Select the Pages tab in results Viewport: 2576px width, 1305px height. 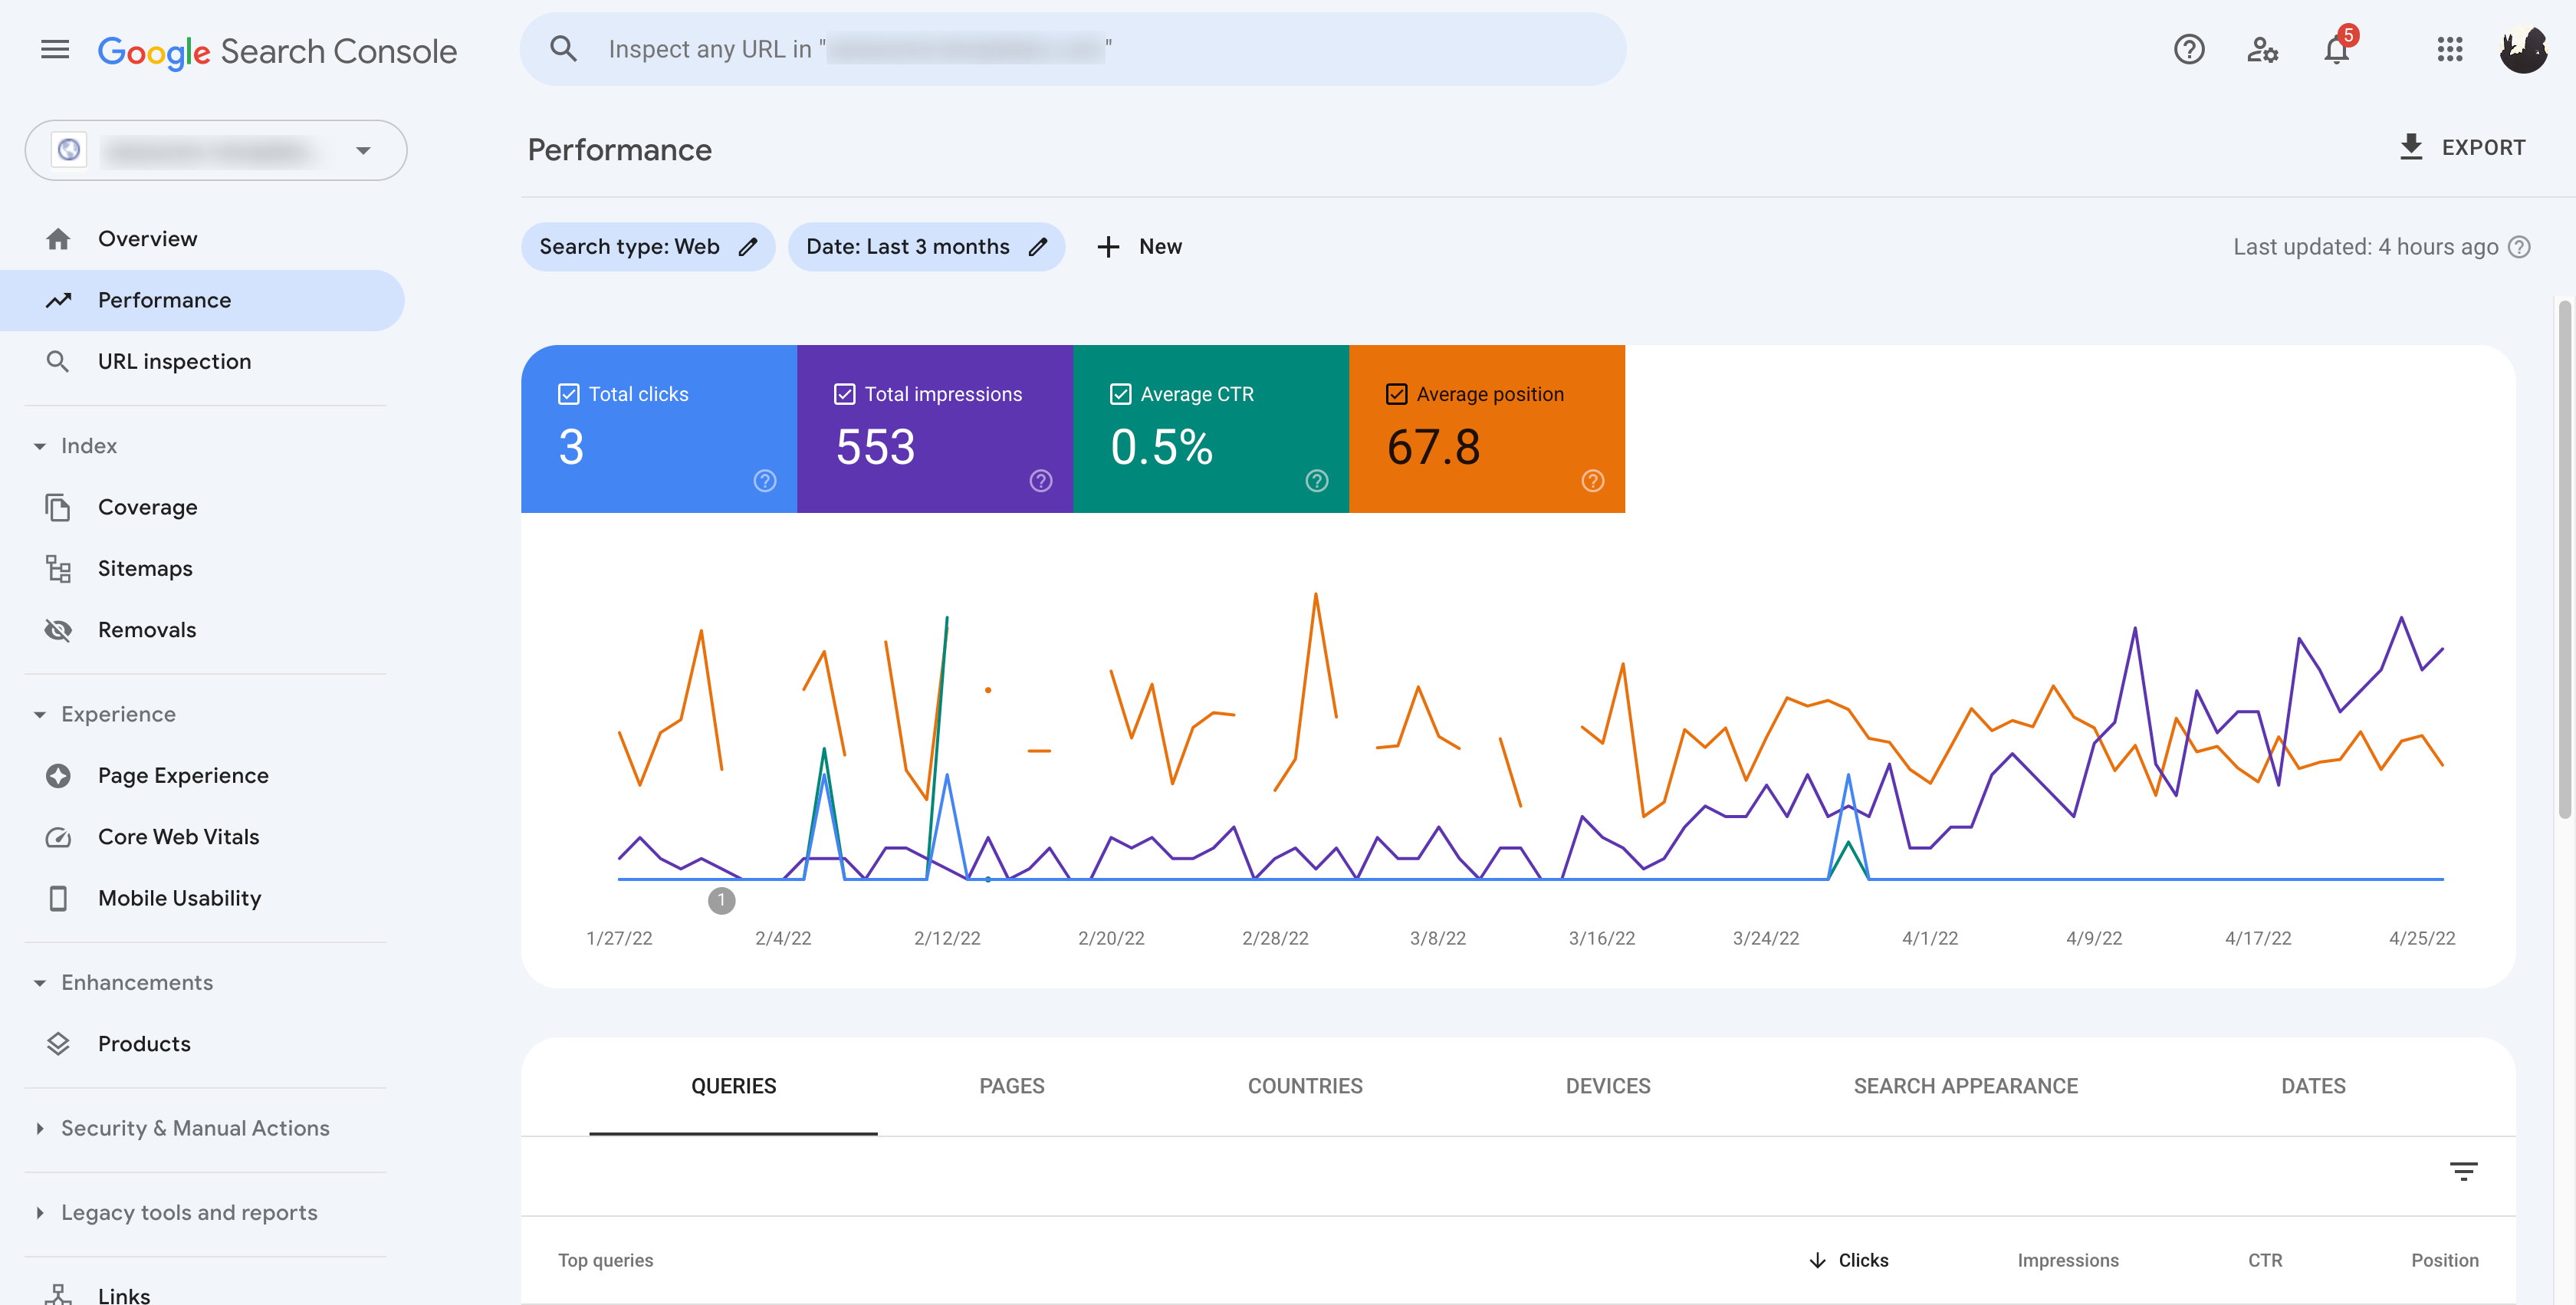pos(1012,1085)
